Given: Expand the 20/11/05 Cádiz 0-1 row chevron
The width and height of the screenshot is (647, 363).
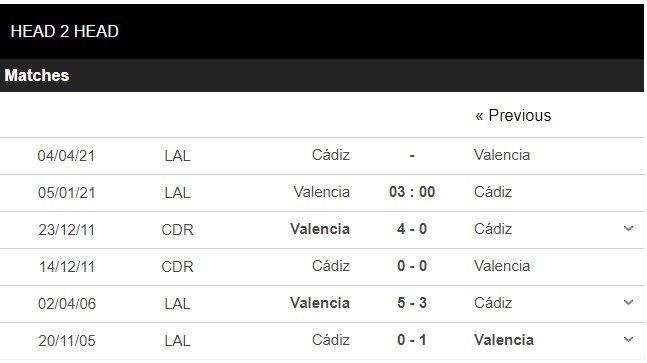Looking at the screenshot, I should pyautogui.click(x=628, y=339).
